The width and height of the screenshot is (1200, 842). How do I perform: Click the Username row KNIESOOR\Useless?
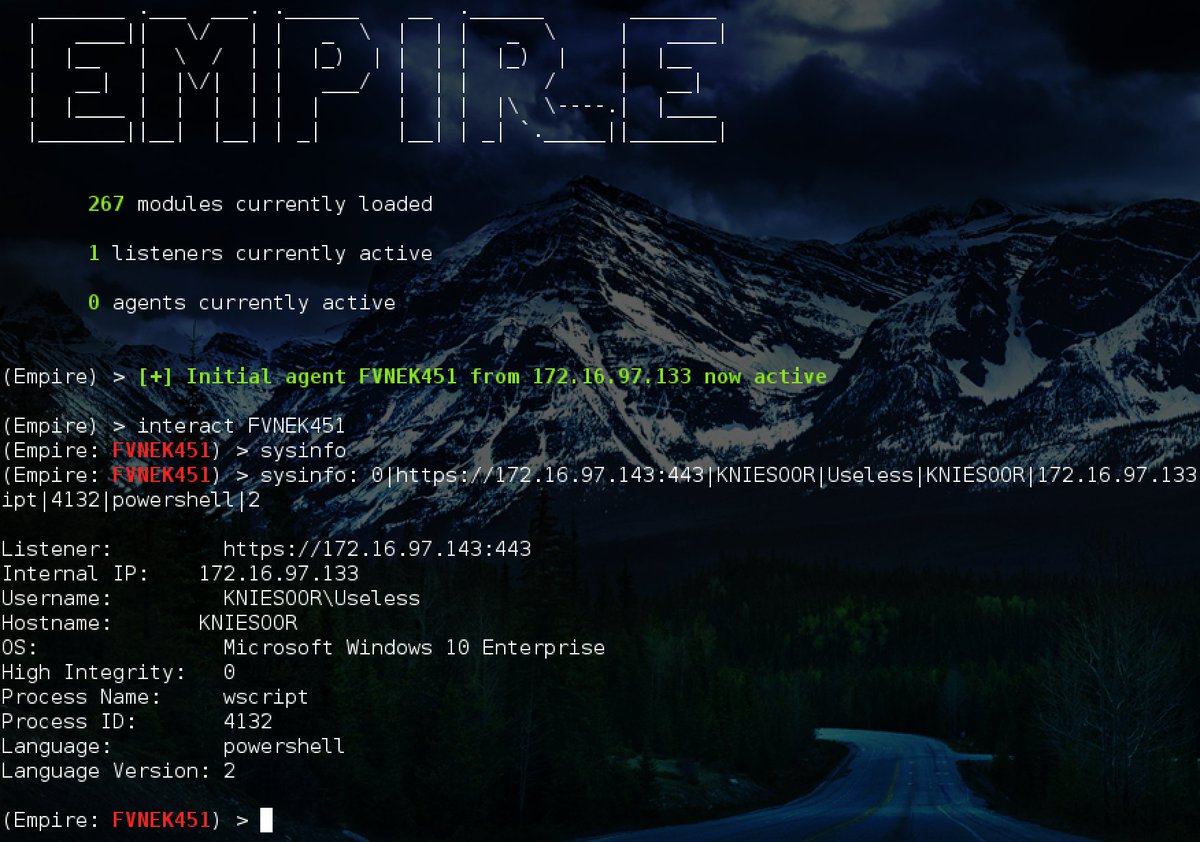[211, 598]
